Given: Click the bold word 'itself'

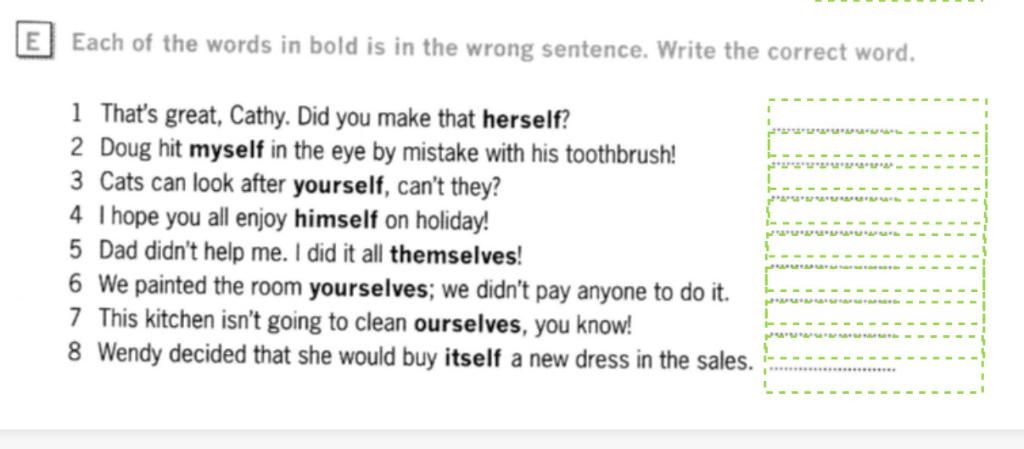Looking at the screenshot, I should 473,359.
